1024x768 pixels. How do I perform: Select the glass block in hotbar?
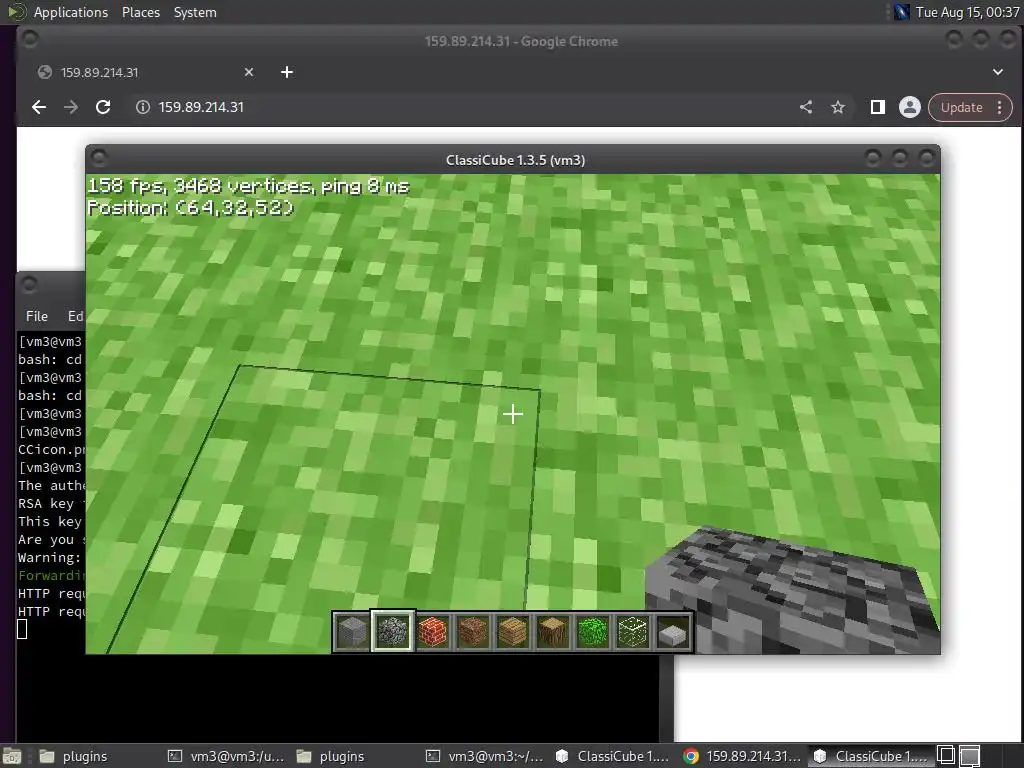633,632
